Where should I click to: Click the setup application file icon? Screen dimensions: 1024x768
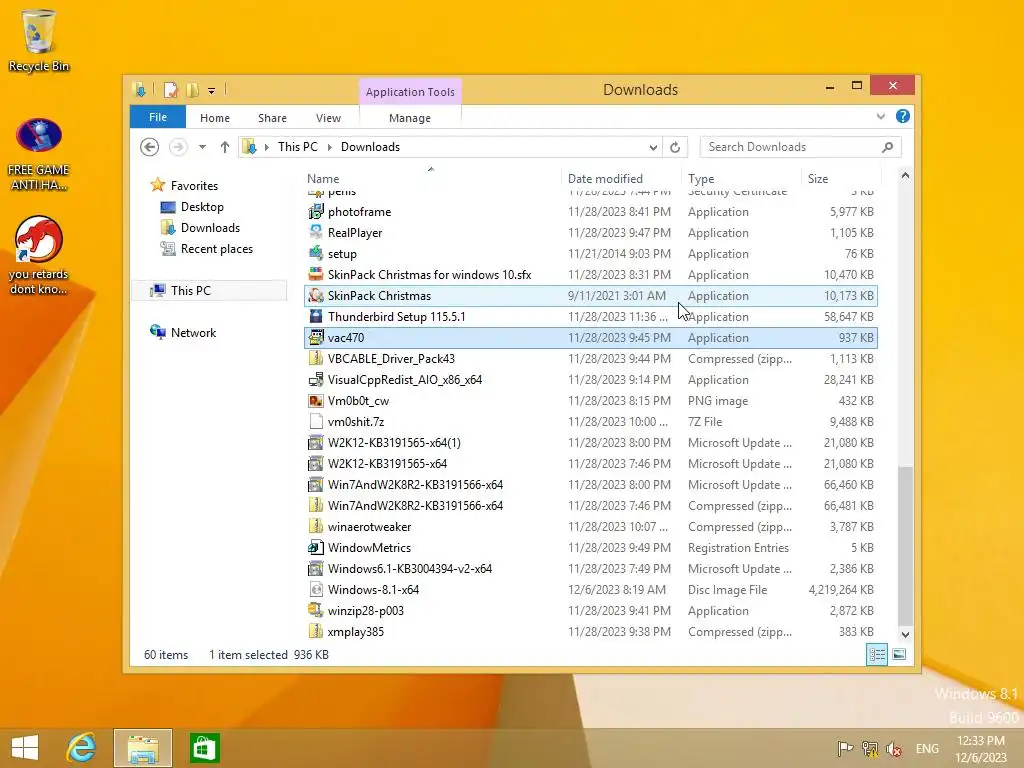click(x=315, y=253)
